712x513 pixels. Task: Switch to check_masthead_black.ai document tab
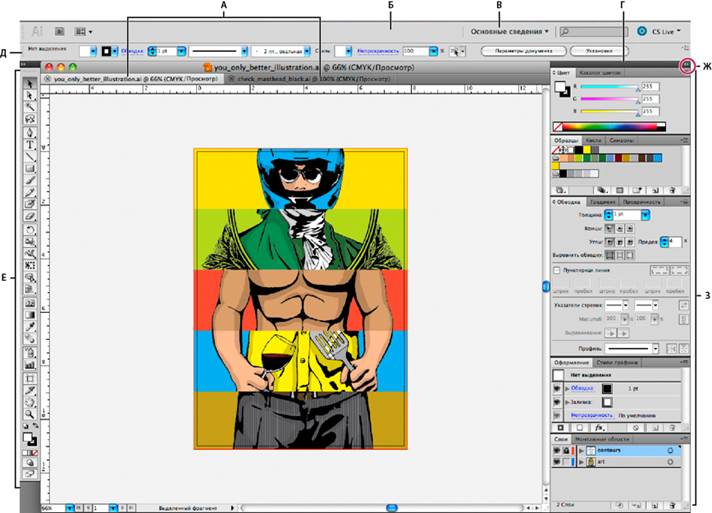(x=311, y=79)
